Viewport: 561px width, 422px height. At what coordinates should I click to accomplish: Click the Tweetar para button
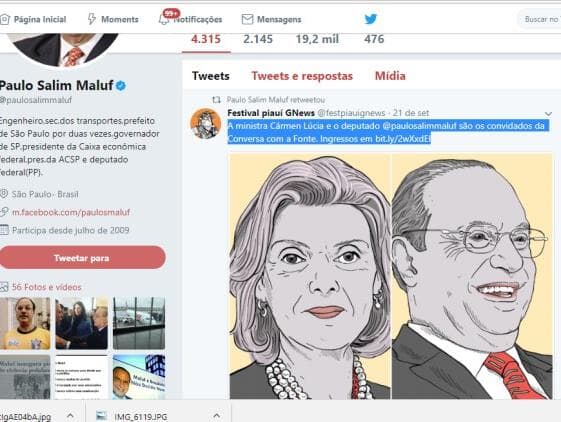[x=83, y=258]
